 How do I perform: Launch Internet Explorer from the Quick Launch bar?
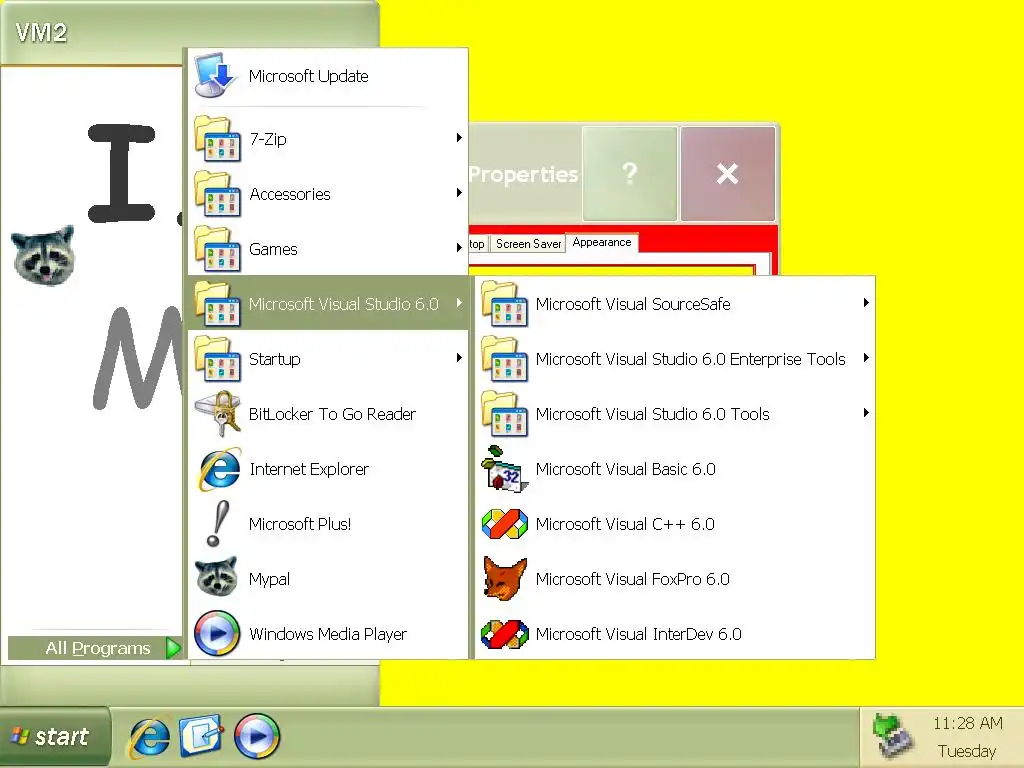click(x=150, y=737)
